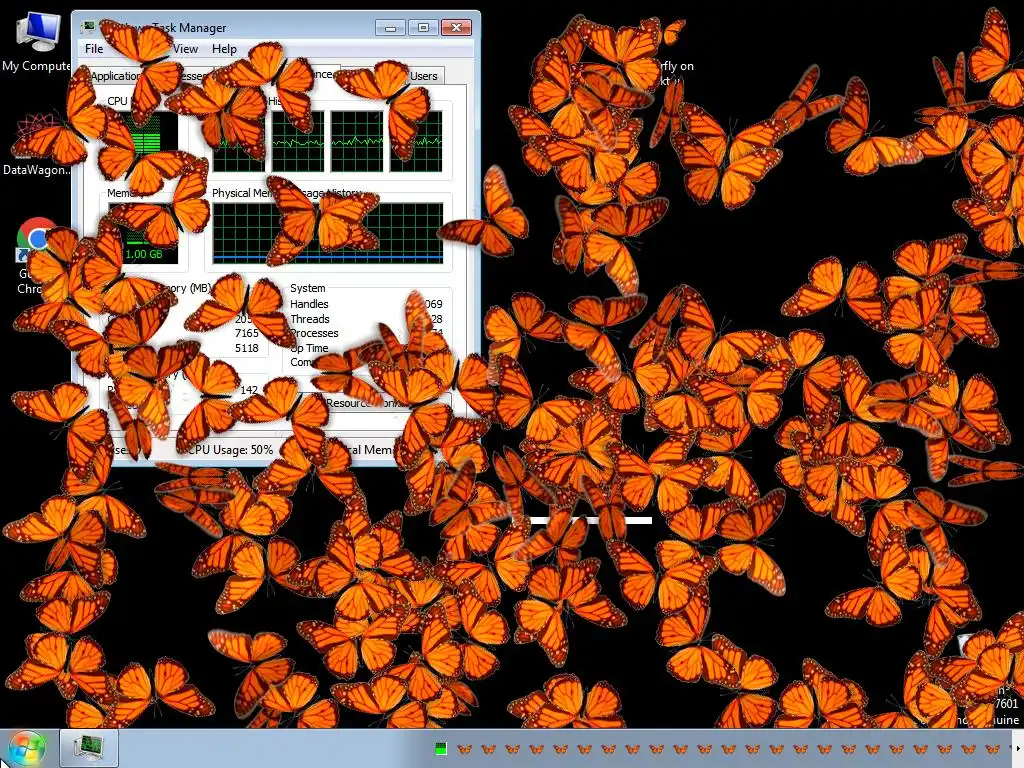Click the 'Threads' label under System
The image size is (1024, 768).
coord(310,319)
